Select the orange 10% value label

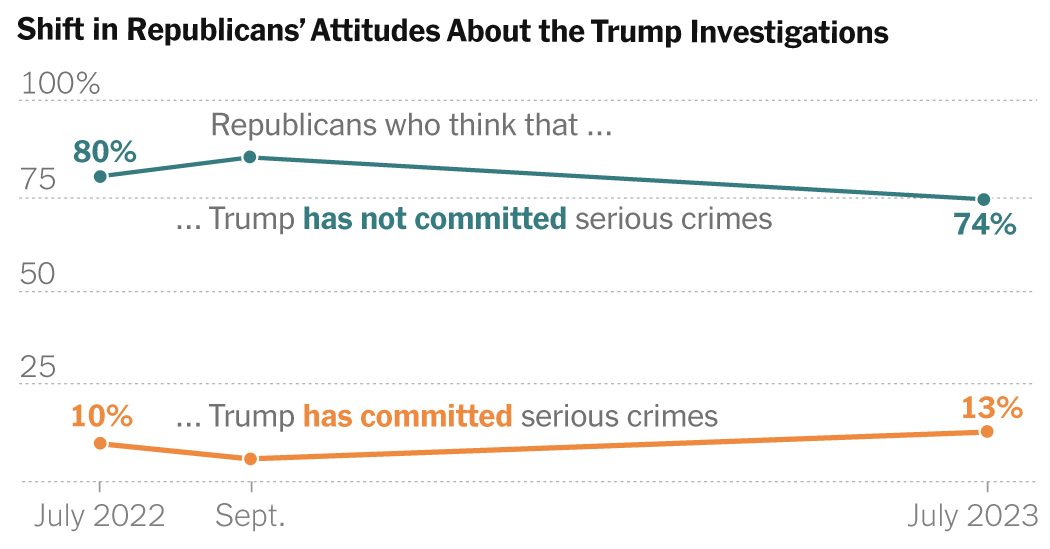point(102,414)
